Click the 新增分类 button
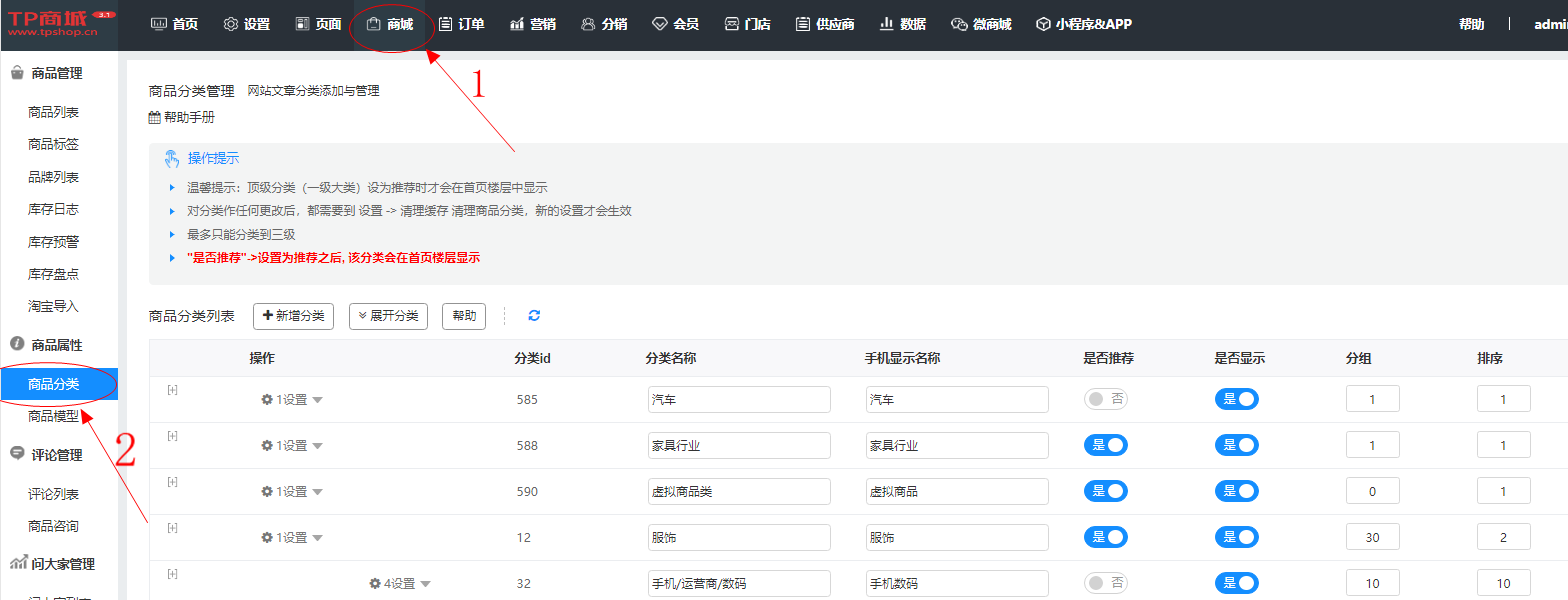1568x600 pixels. click(x=293, y=316)
